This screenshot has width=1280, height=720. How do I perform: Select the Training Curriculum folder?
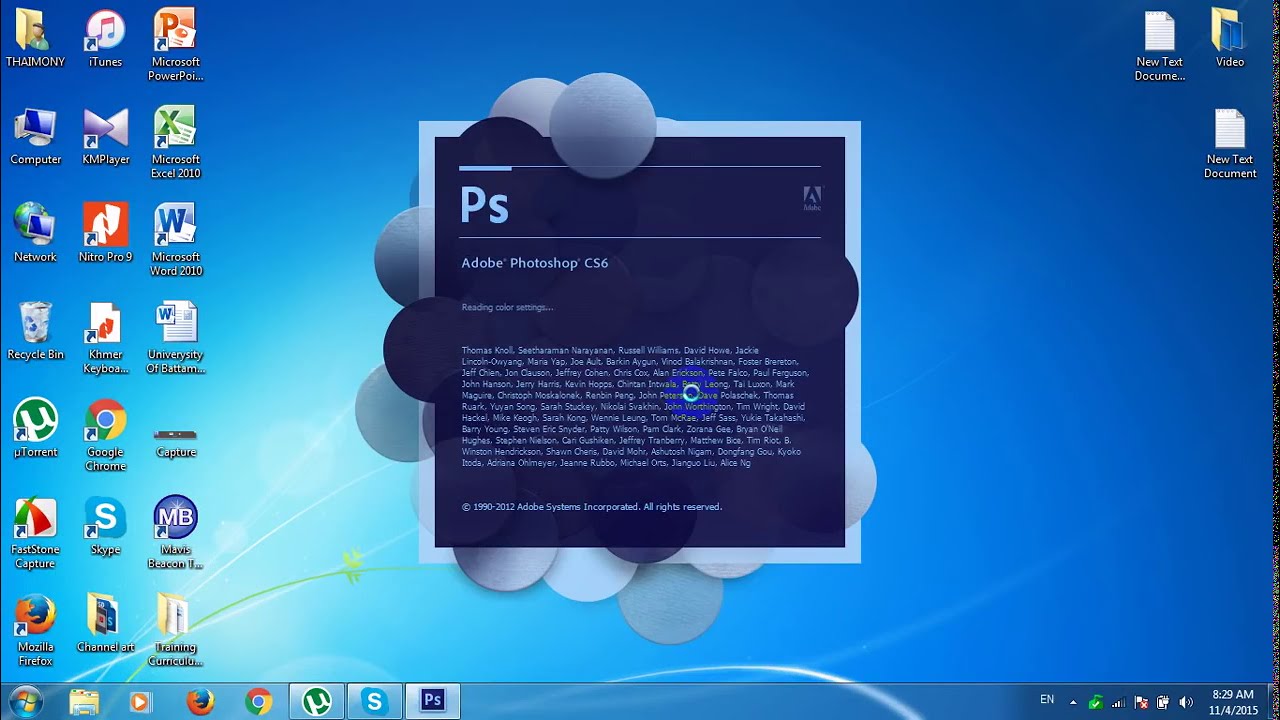point(175,632)
